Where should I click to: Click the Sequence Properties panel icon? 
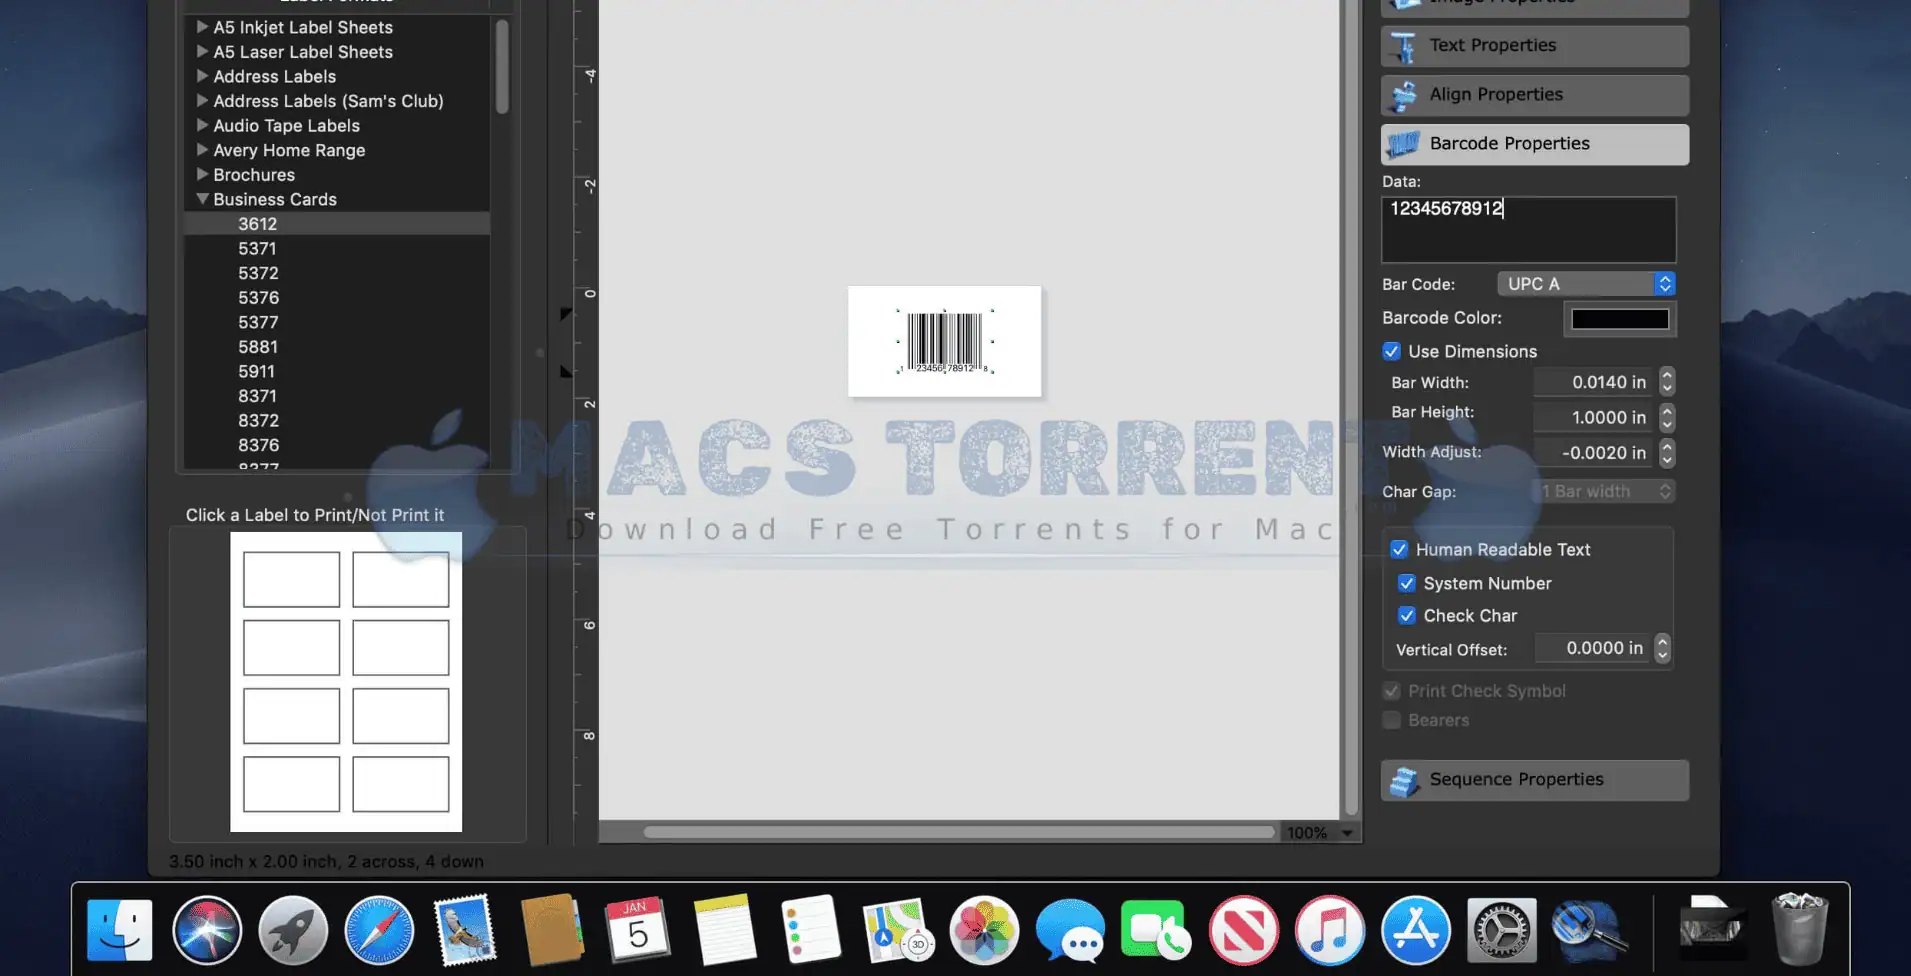click(1404, 781)
